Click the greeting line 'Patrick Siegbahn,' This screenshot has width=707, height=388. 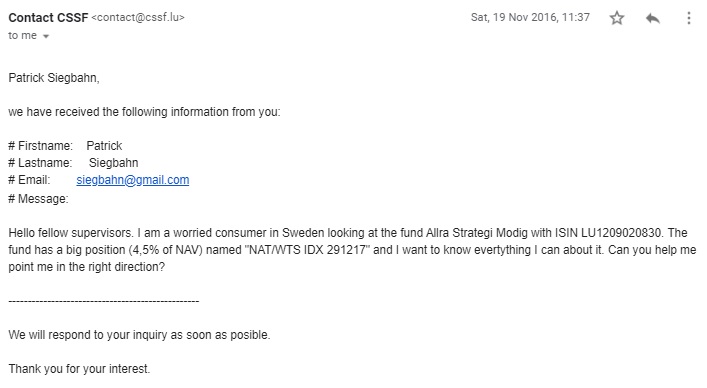point(54,78)
